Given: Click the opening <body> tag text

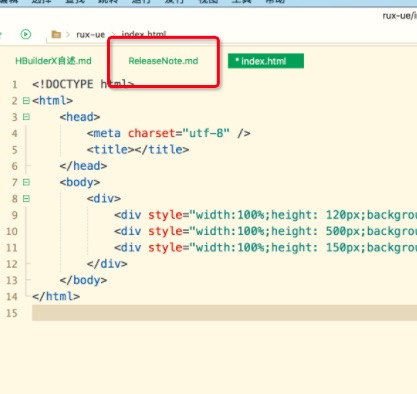Looking at the screenshot, I should point(80,182).
